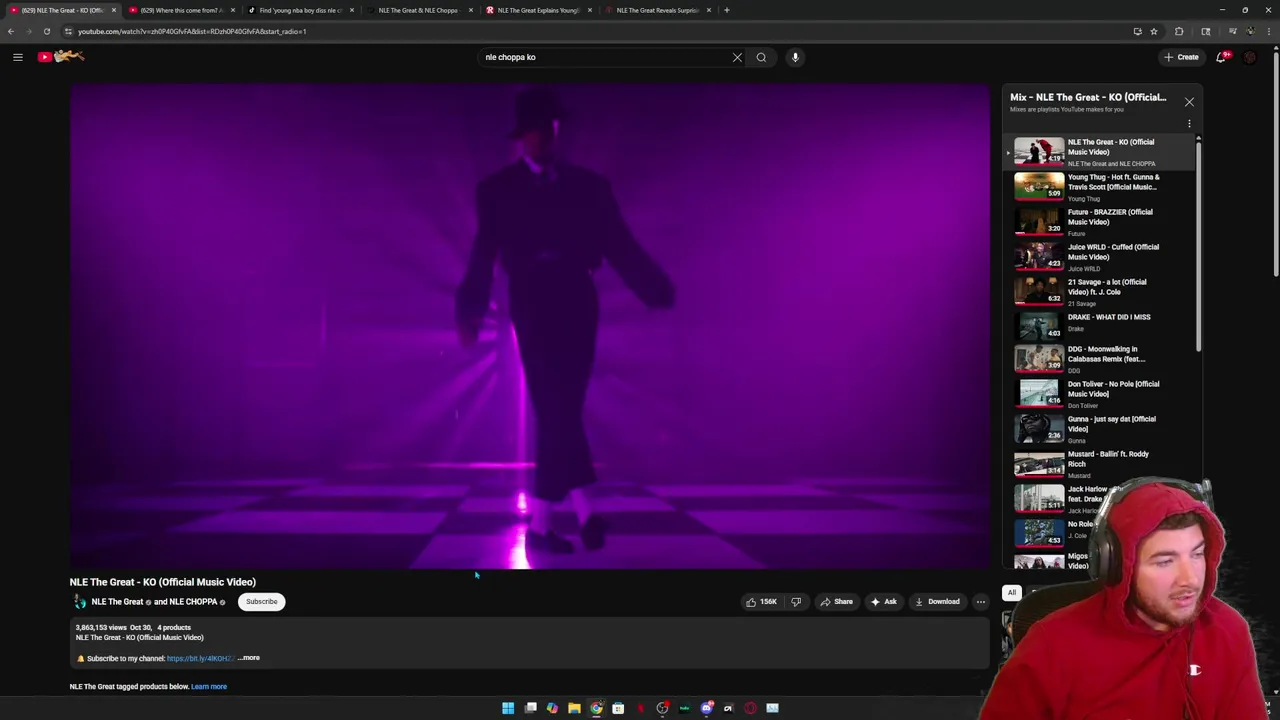The image size is (1280, 720).
Task: Switch to 'Where this come from?' browser tab
Action: 180,10
